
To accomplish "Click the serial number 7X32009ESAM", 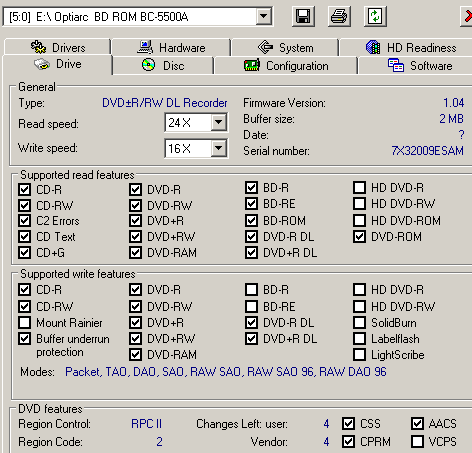I will [x=427, y=151].
